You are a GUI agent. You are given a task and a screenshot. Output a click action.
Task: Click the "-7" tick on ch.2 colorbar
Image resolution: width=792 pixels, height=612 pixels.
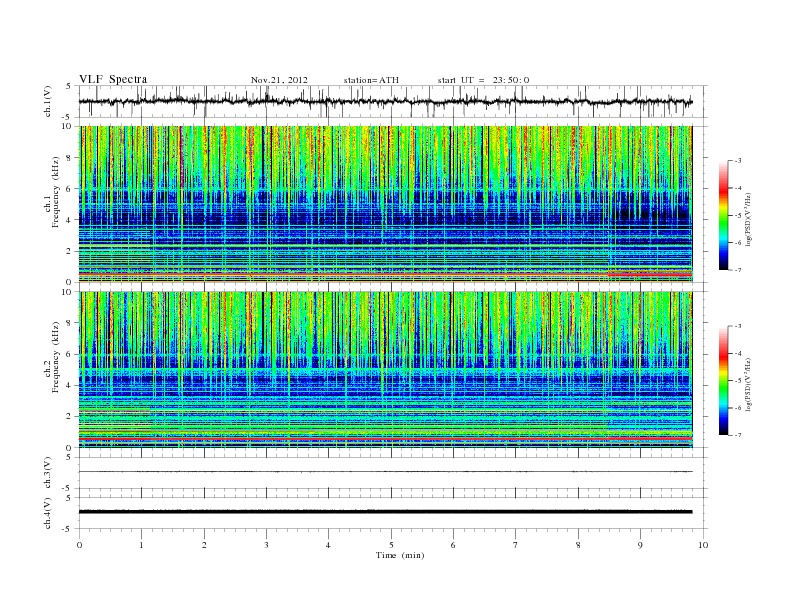tap(737, 435)
